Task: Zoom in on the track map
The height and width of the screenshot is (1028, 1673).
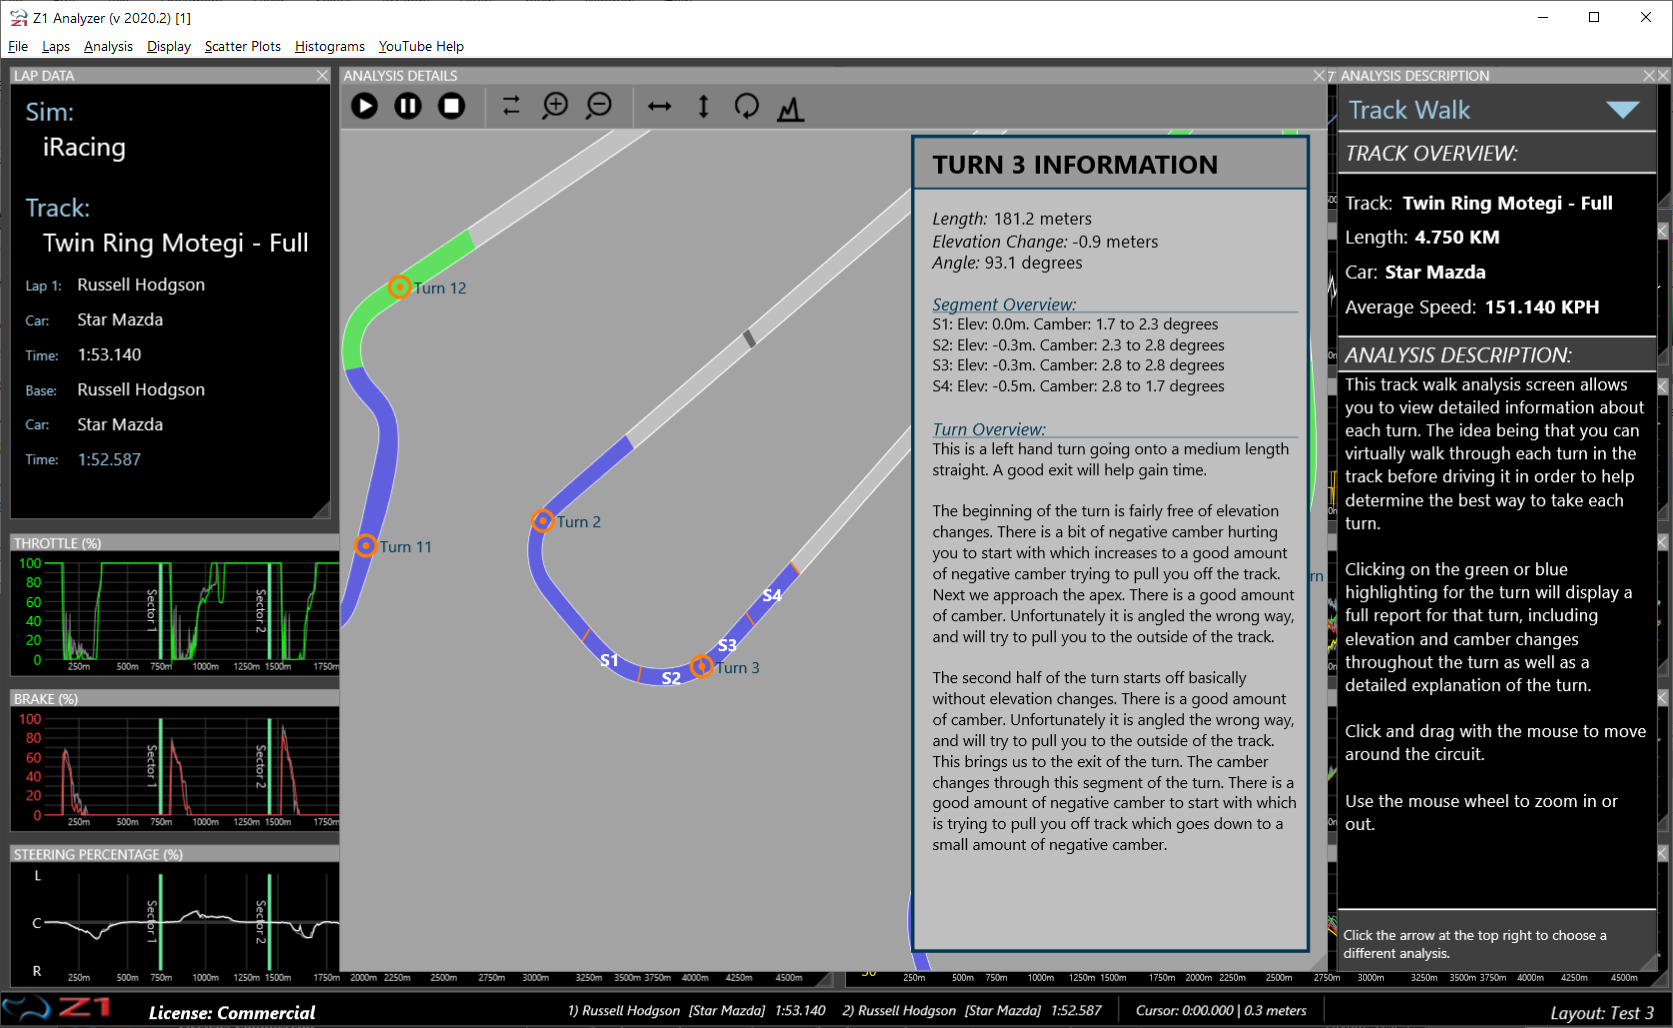Action: coord(555,106)
